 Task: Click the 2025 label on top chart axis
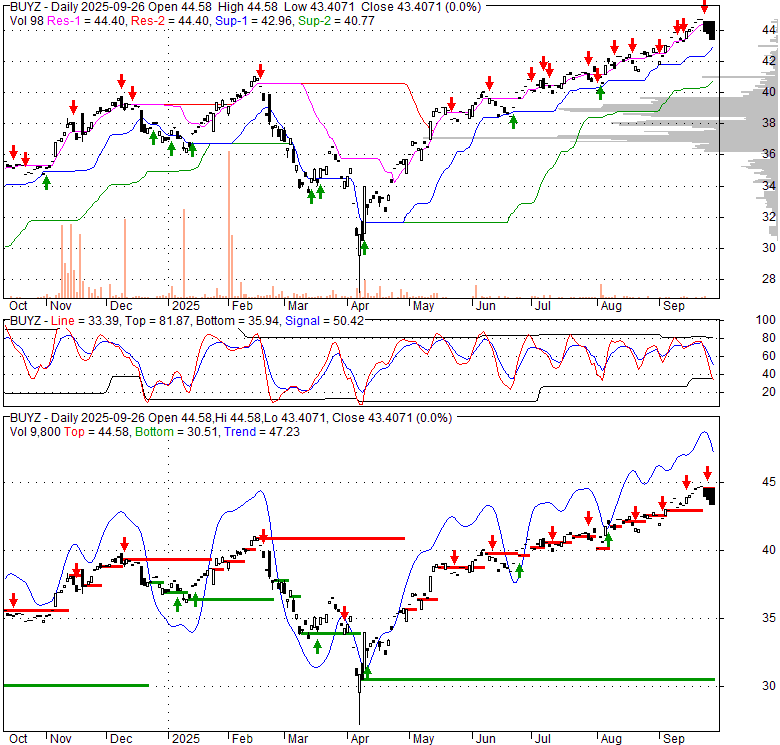(x=186, y=306)
